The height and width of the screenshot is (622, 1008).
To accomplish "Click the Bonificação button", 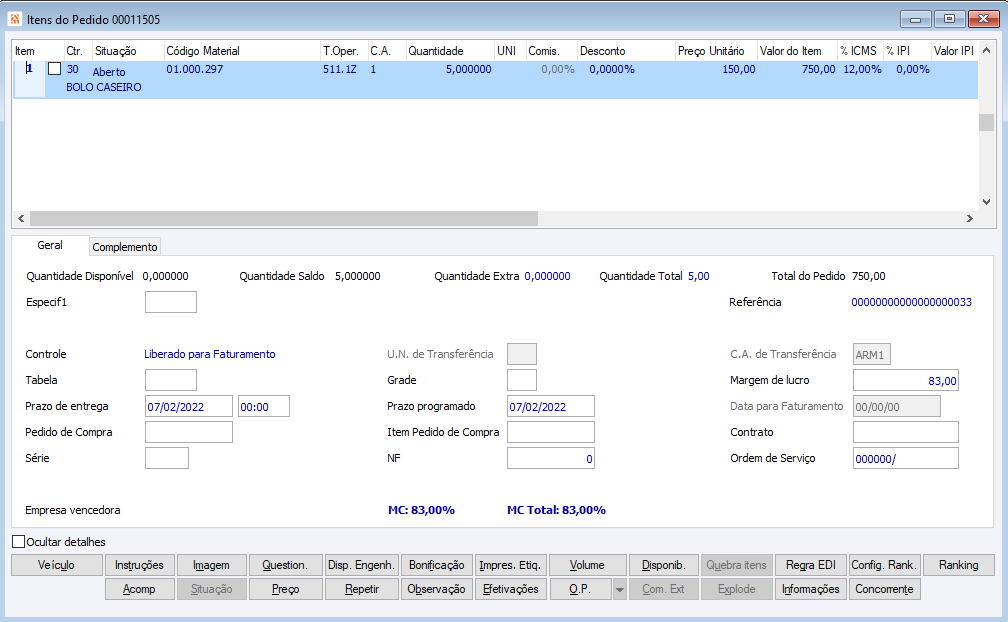I will point(436,565).
